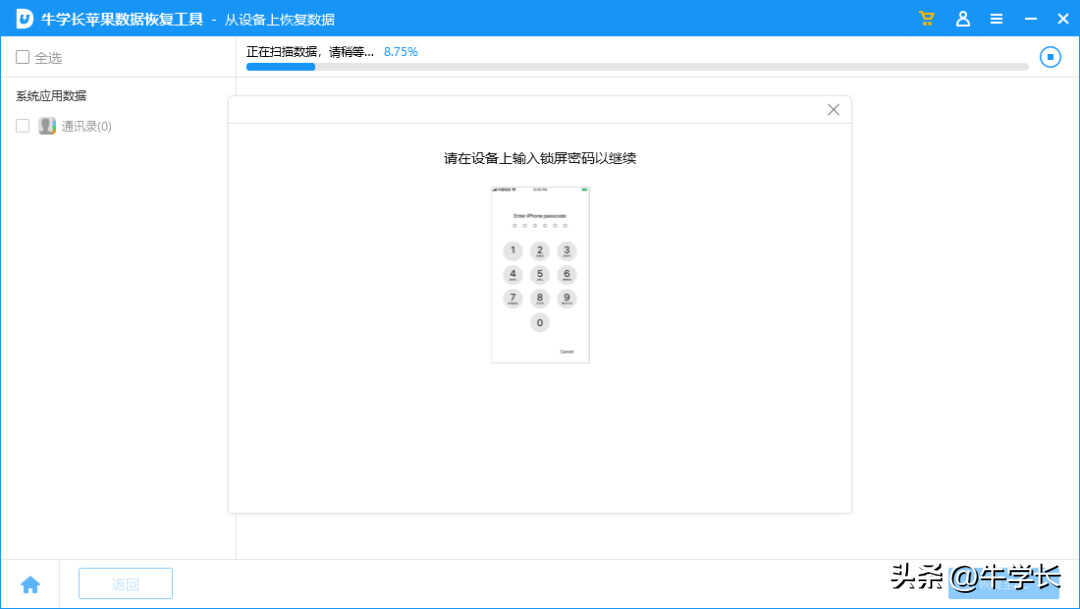
Task: Open the shopping cart purchase icon
Action: (927, 19)
